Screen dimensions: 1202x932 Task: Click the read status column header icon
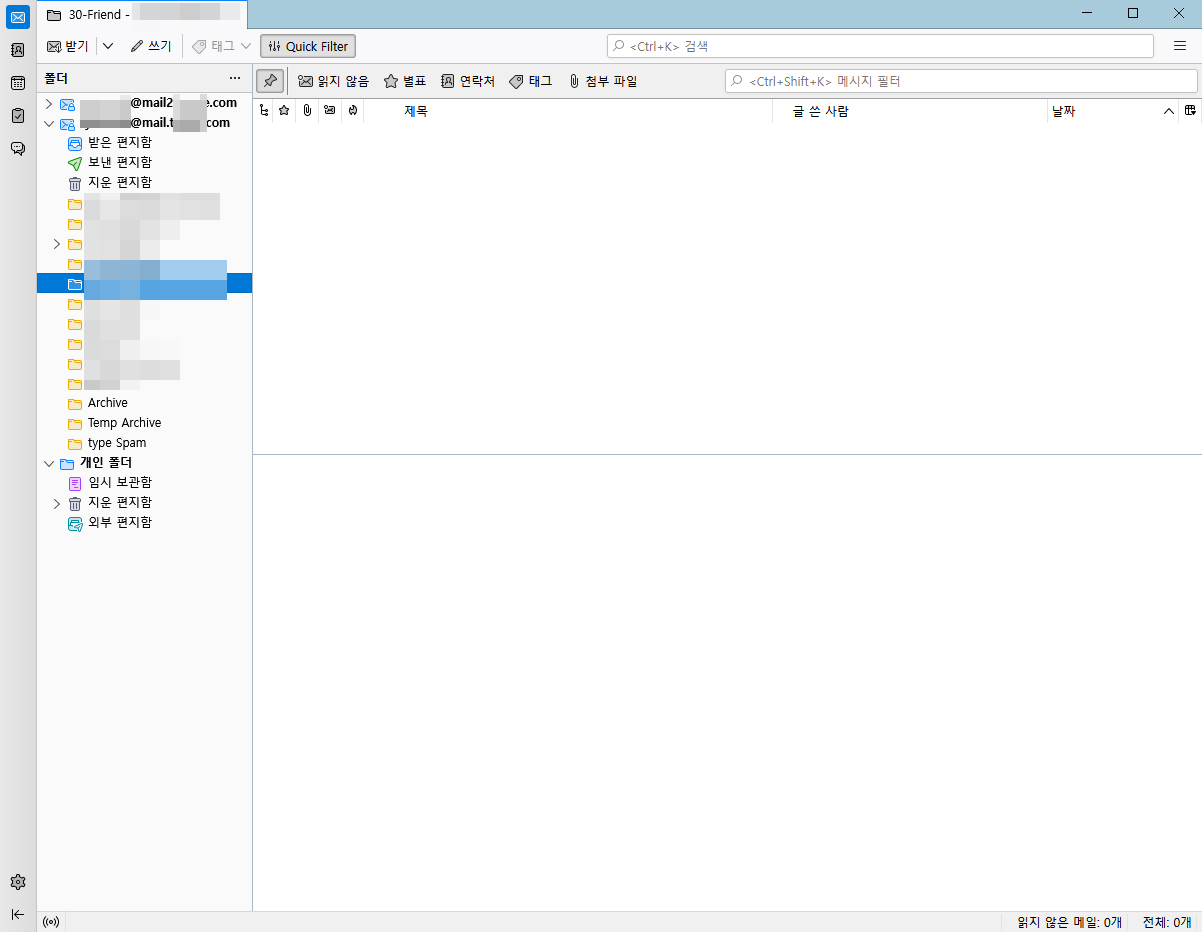[329, 111]
